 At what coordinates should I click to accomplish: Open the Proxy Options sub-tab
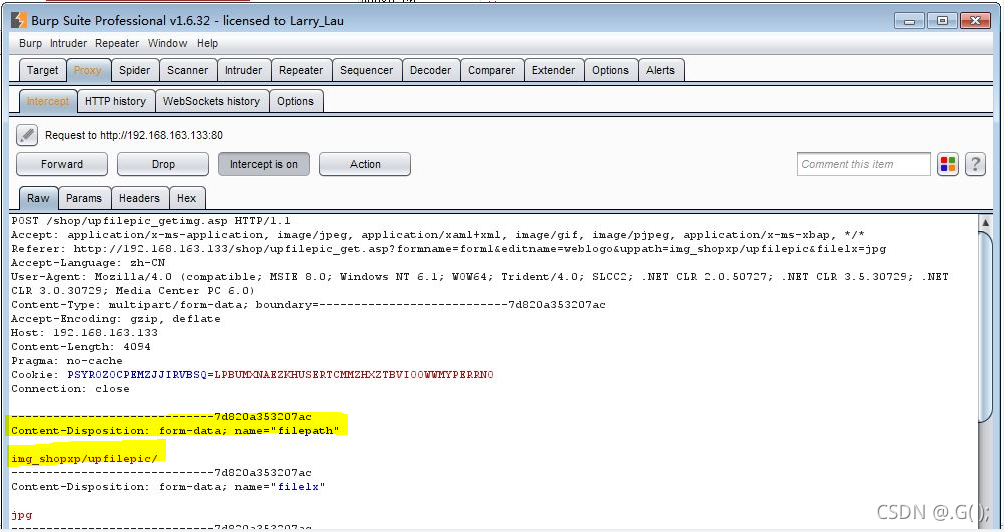tap(295, 101)
